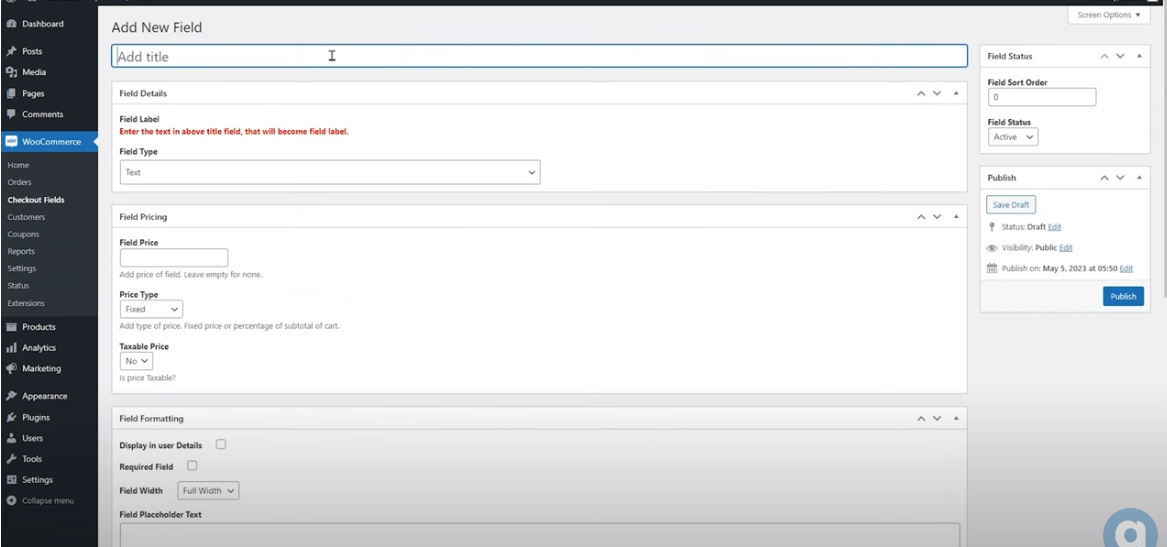Move Publish panel down
1167x547 pixels.
coord(1120,178)
